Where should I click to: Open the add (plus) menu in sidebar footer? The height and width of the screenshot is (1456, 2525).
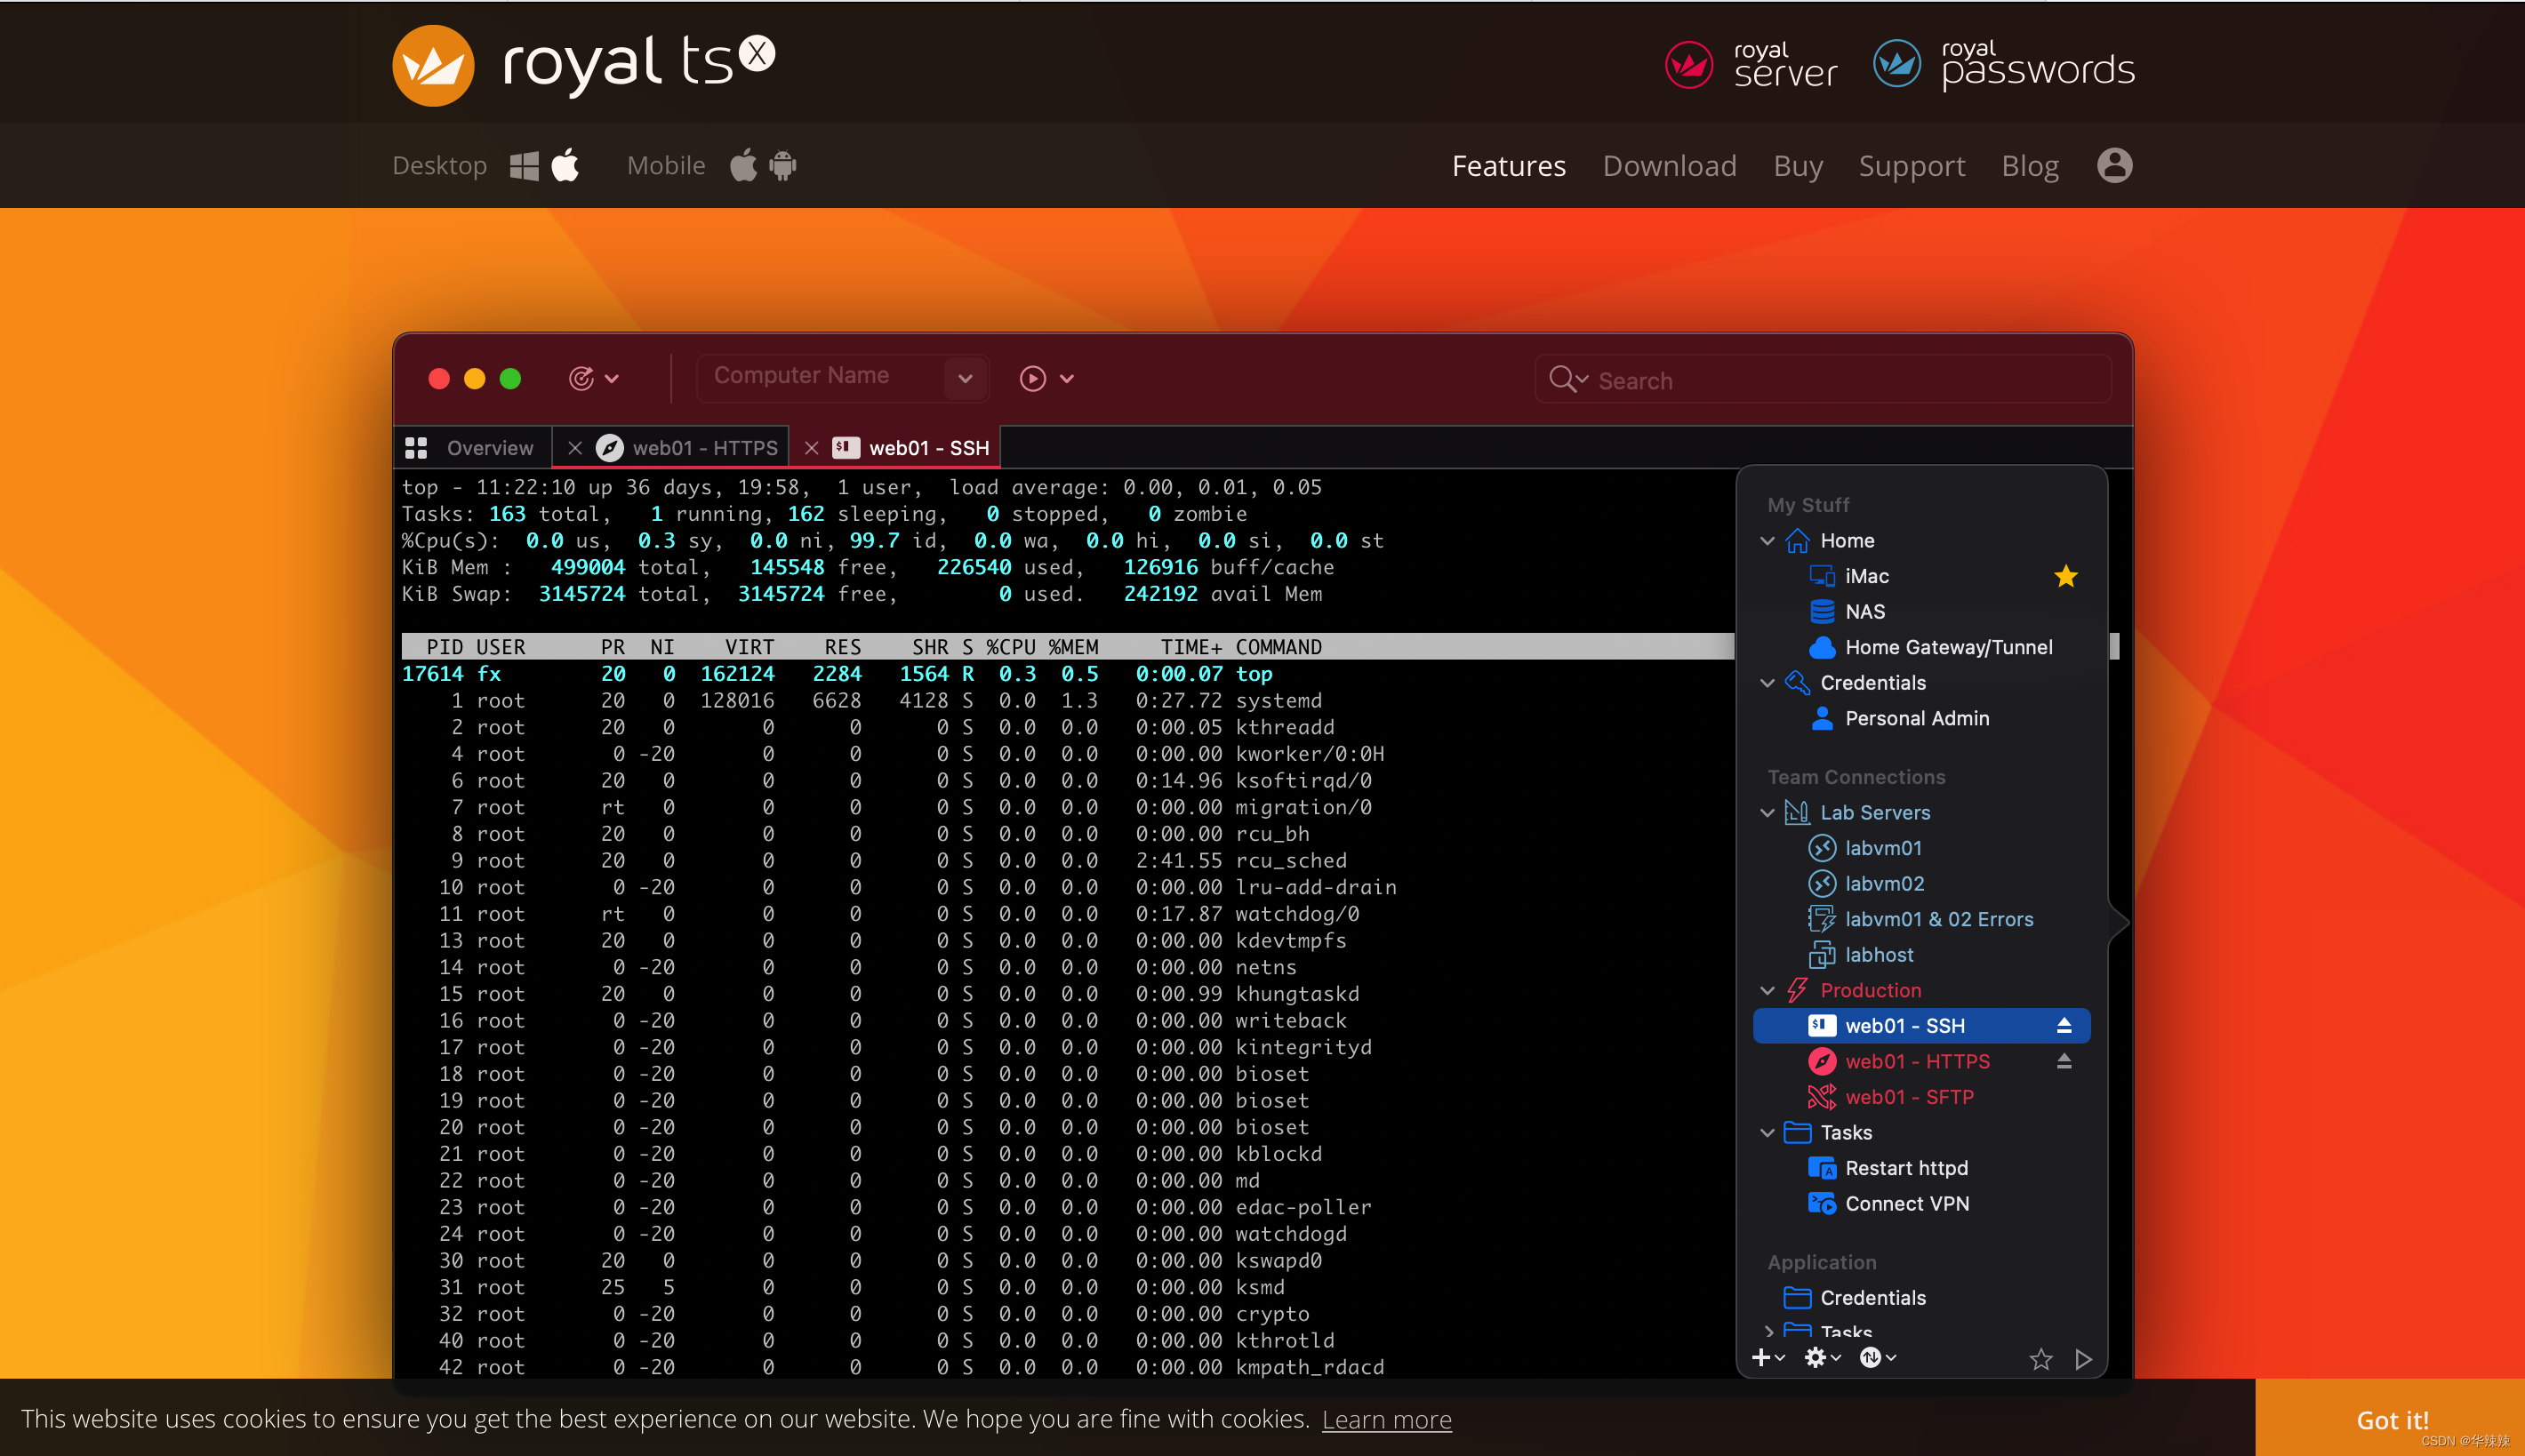tap(1768, 1358)
